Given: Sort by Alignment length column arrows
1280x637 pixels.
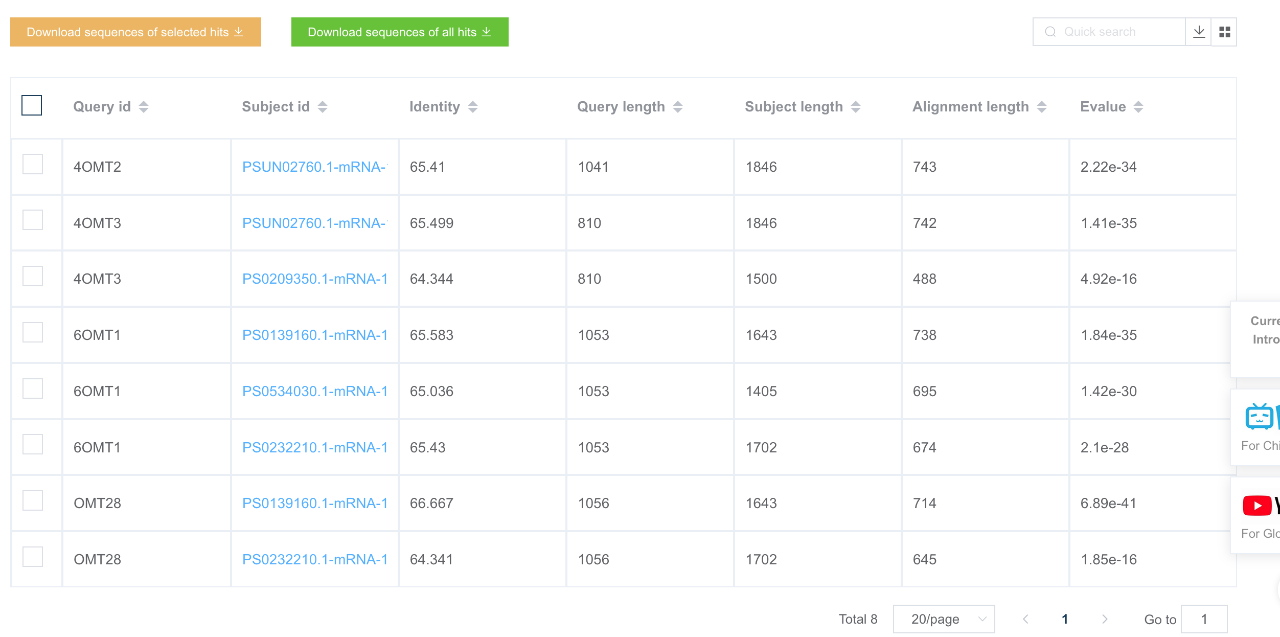Looking at the screenshot, I should point(1042,107).
